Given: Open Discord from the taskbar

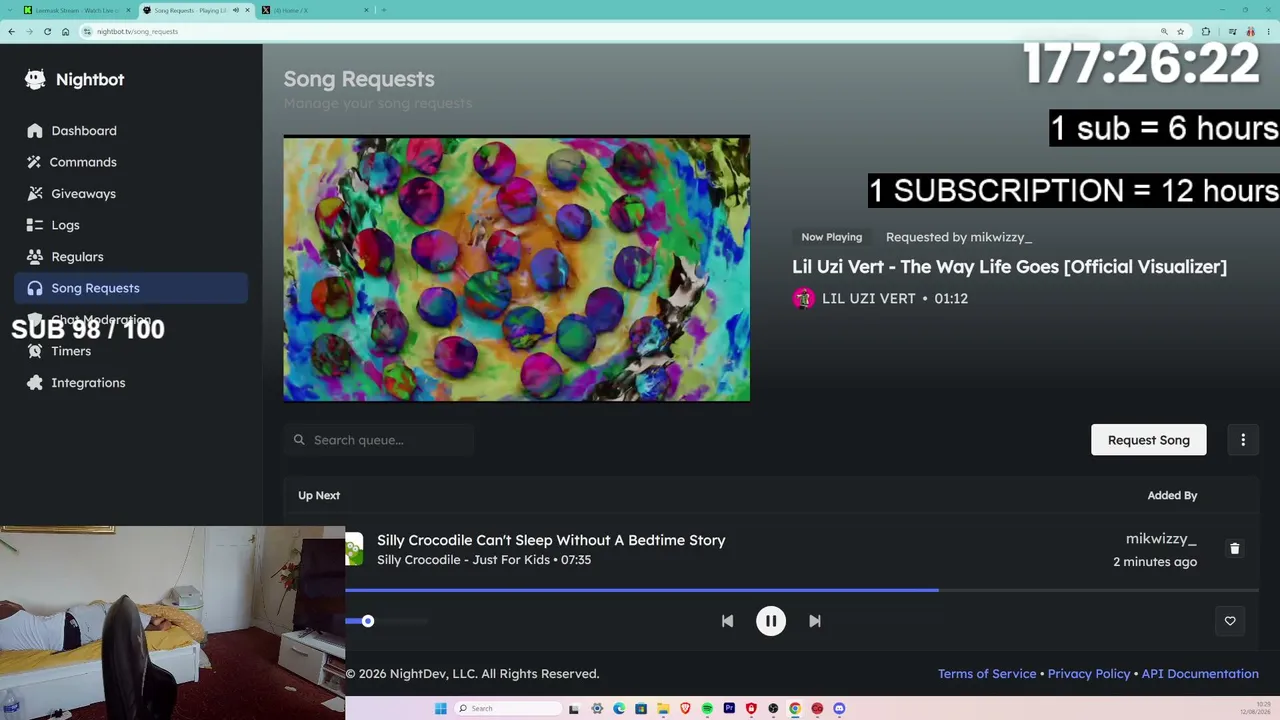Looking at the screenshot, I should tap(839, 709).
